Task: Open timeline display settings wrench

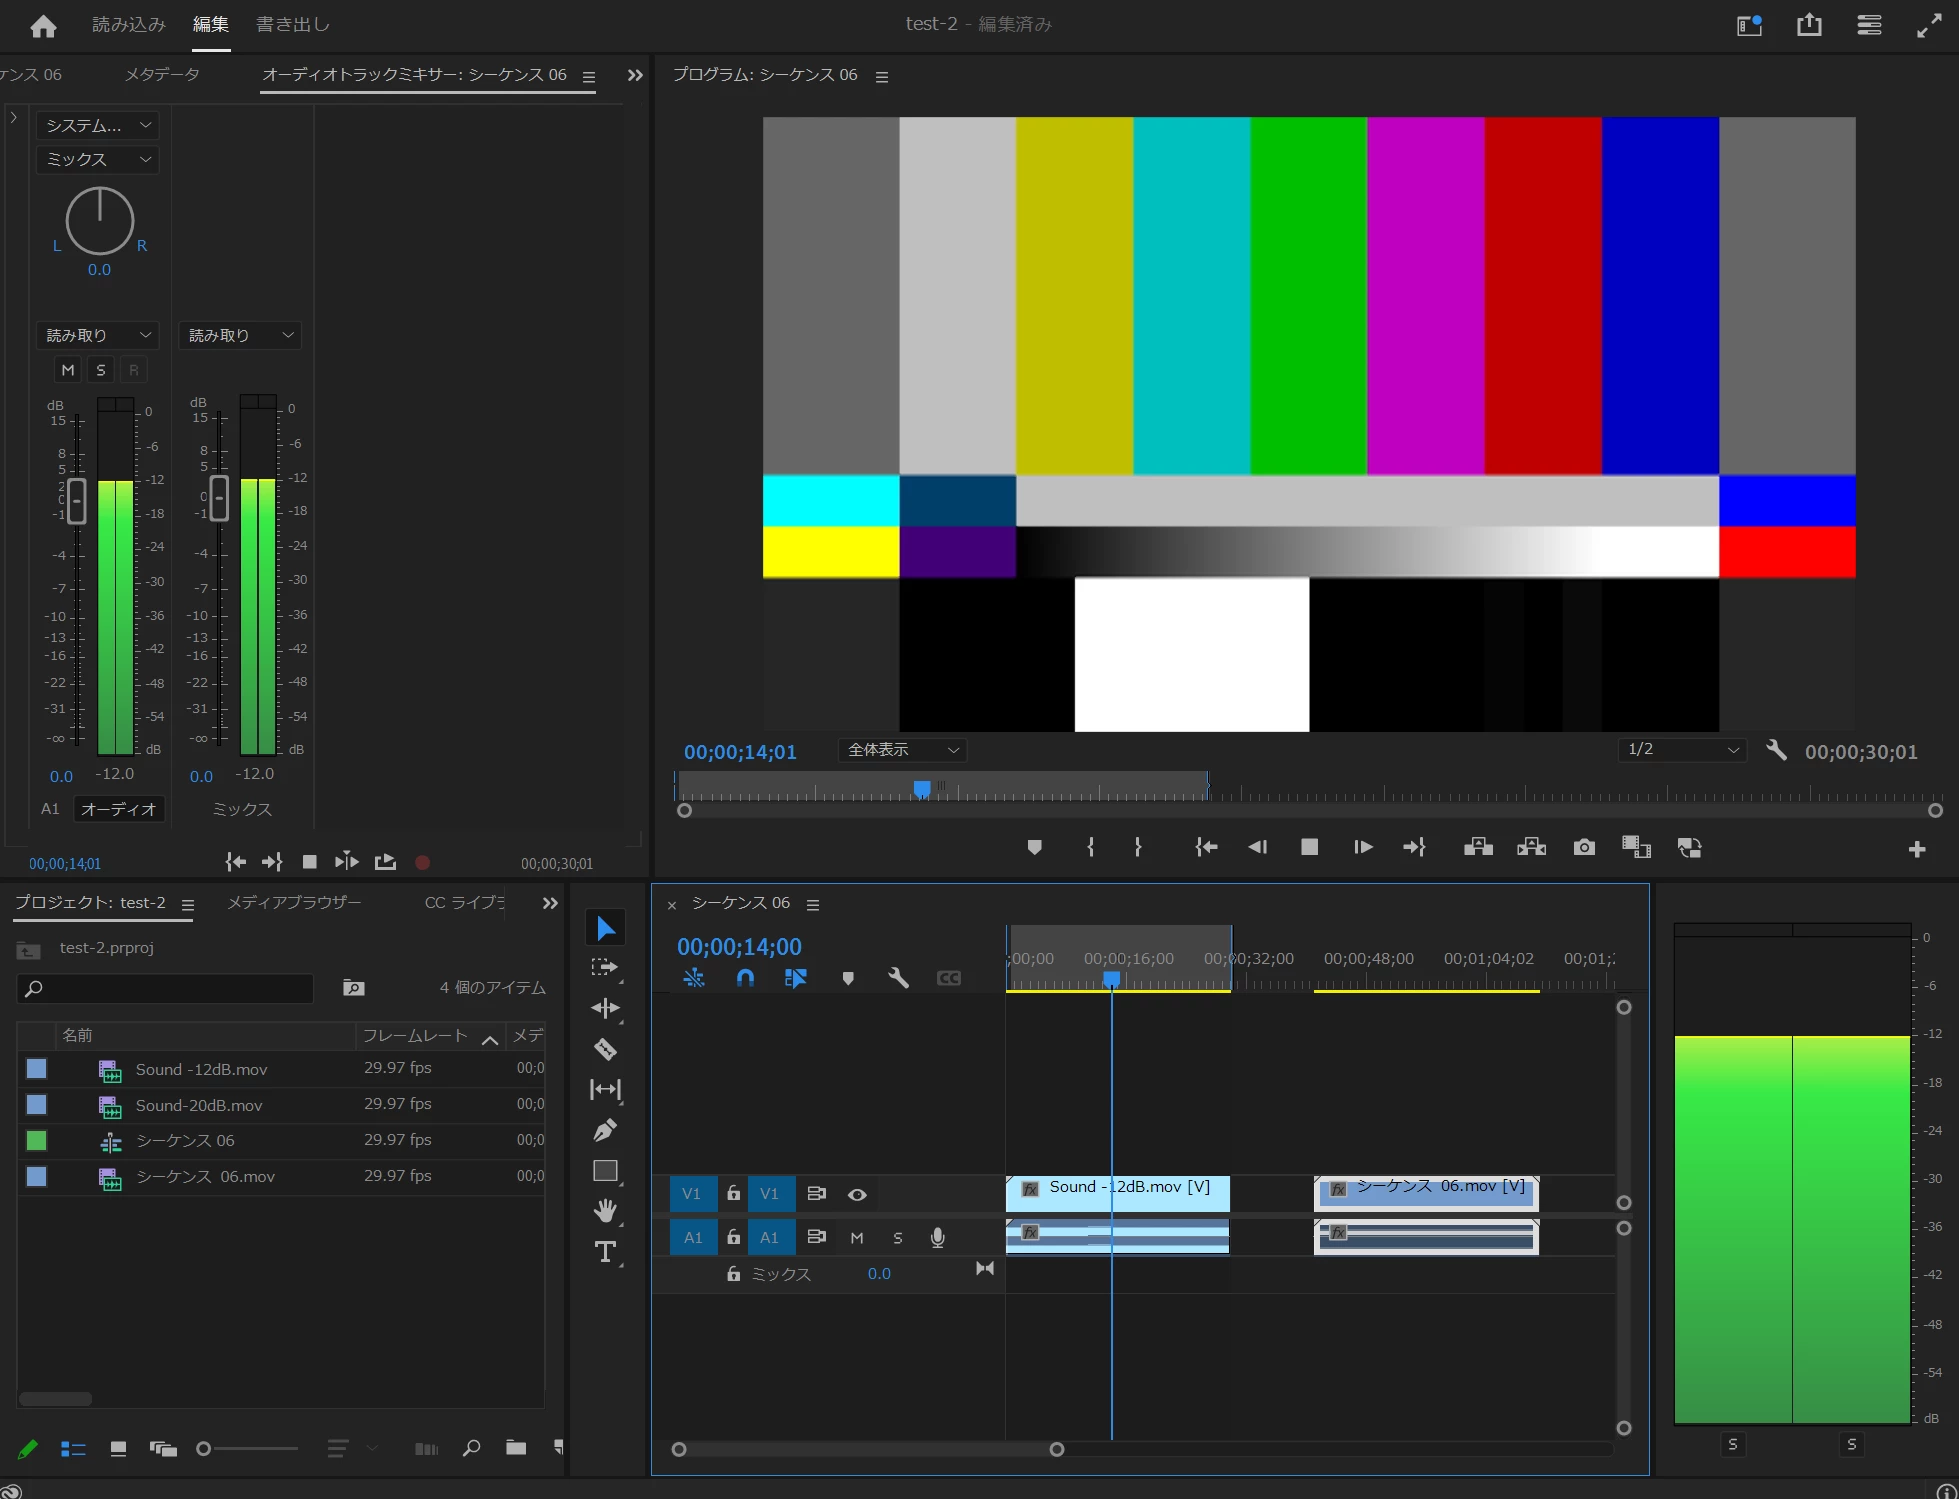Action: (x=898, y=978)
